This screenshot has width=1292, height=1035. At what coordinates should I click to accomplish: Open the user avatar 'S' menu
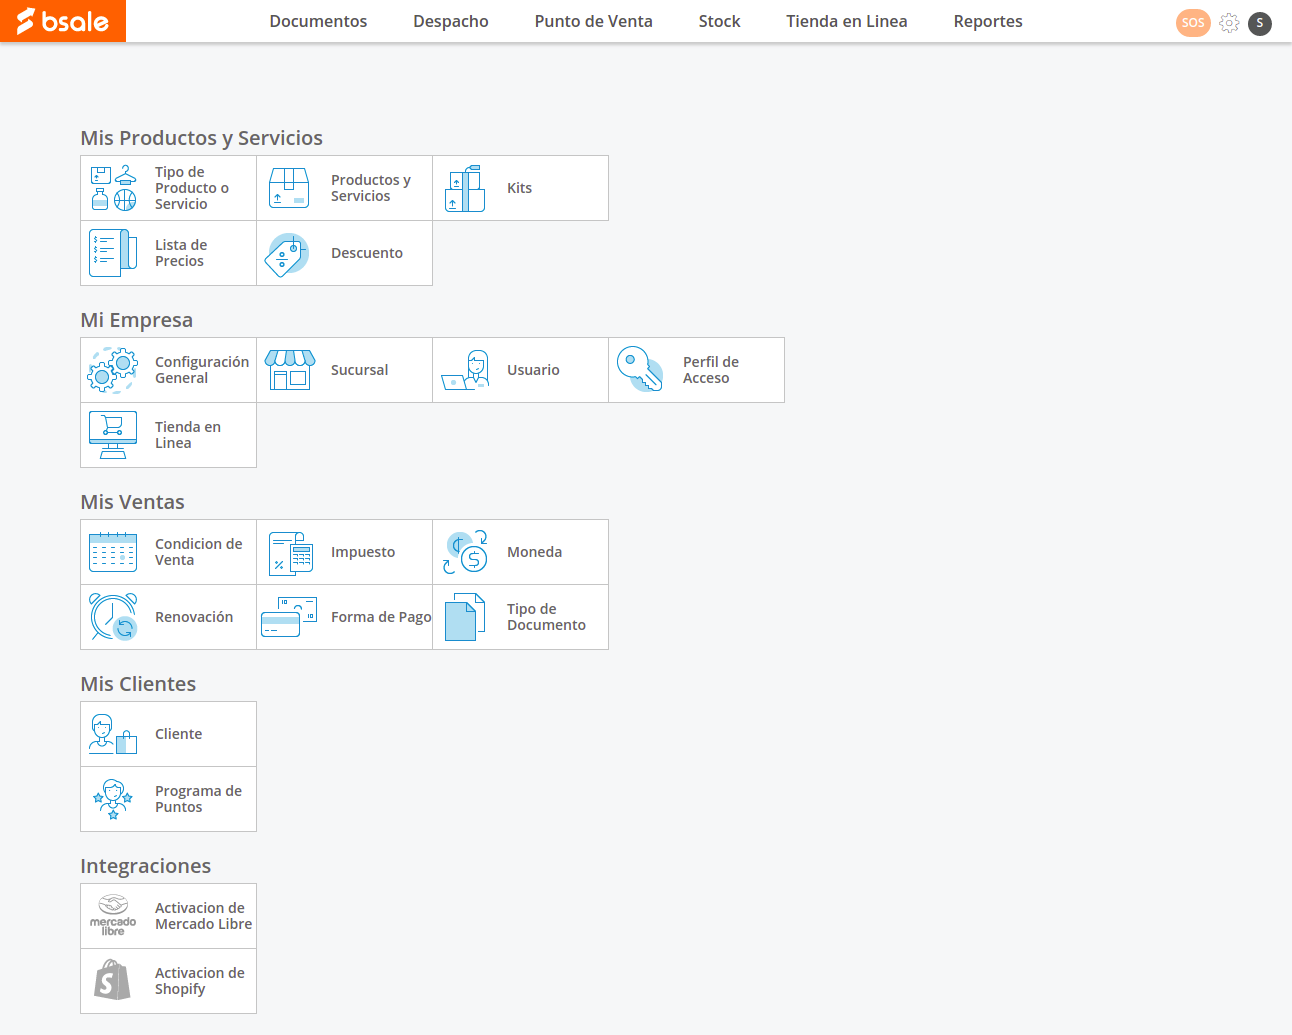(1260, 23)
